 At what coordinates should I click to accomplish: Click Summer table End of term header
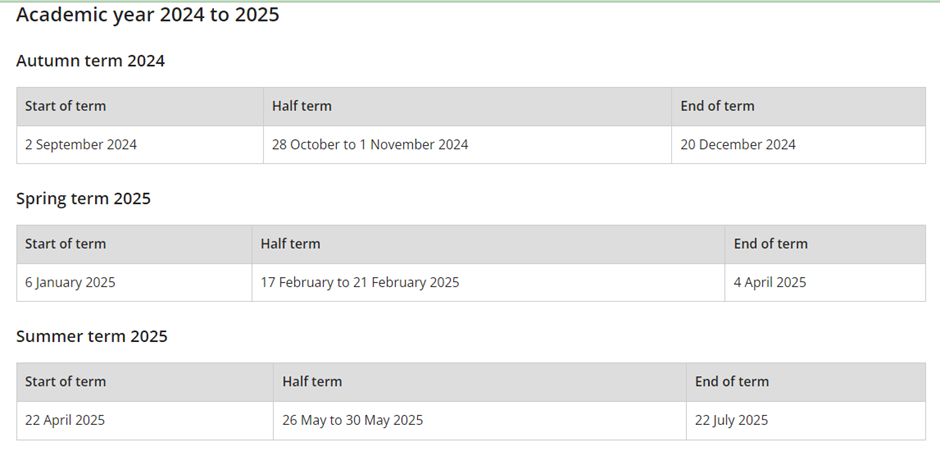click(x=806, y=382)
